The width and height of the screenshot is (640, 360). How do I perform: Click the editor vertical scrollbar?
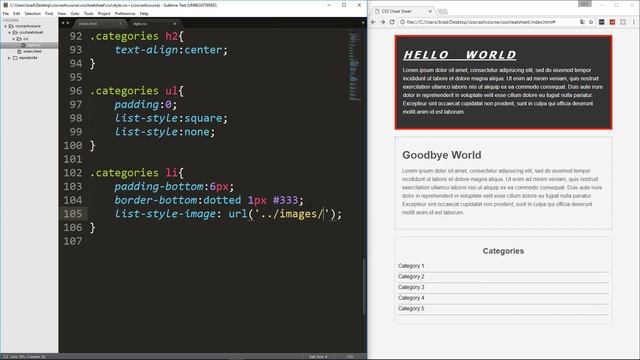(363, 287)
